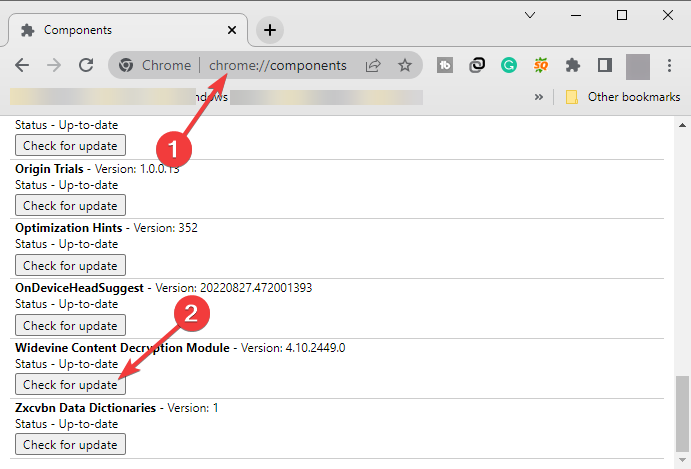
Task: Open the Extensions puzzle menu
Action: tap(572, 65)
